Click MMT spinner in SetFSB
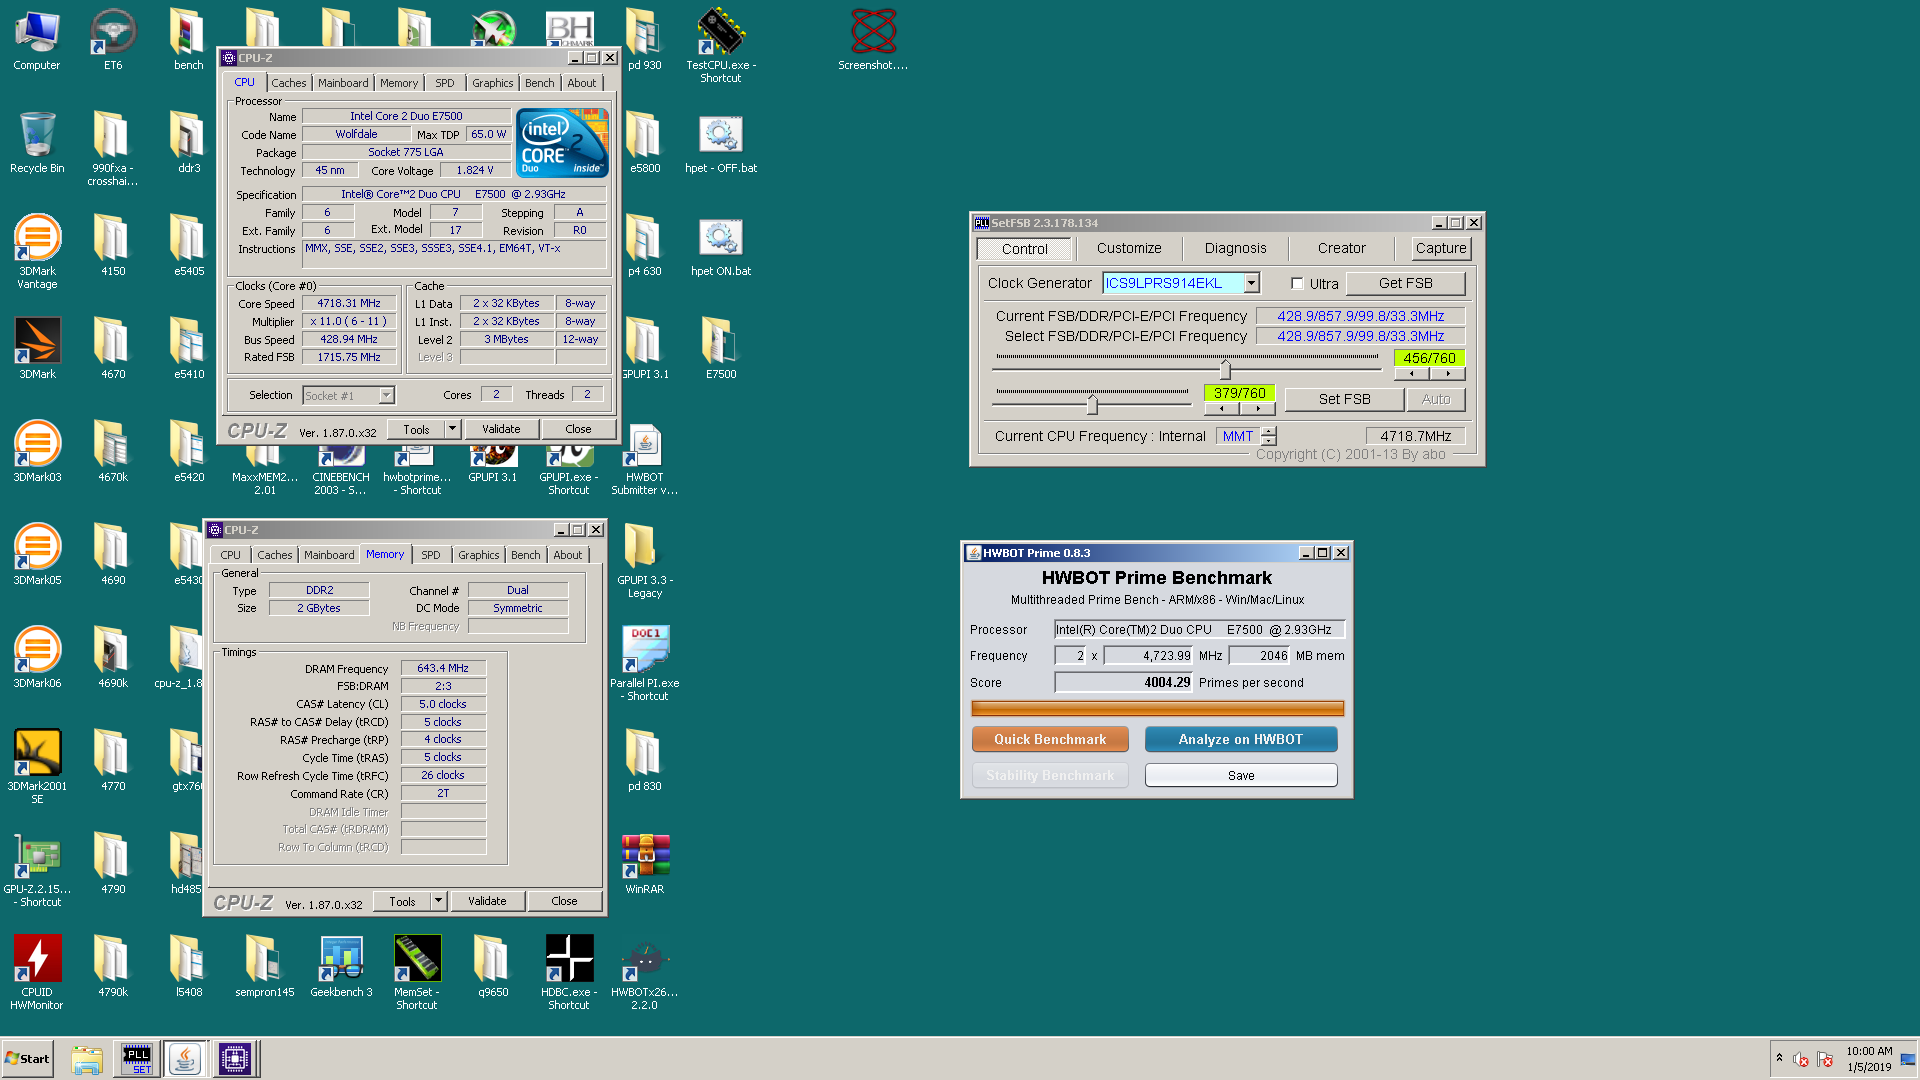Image resolution: width=1920 pixels, height=1080 pixels. 1269,436
